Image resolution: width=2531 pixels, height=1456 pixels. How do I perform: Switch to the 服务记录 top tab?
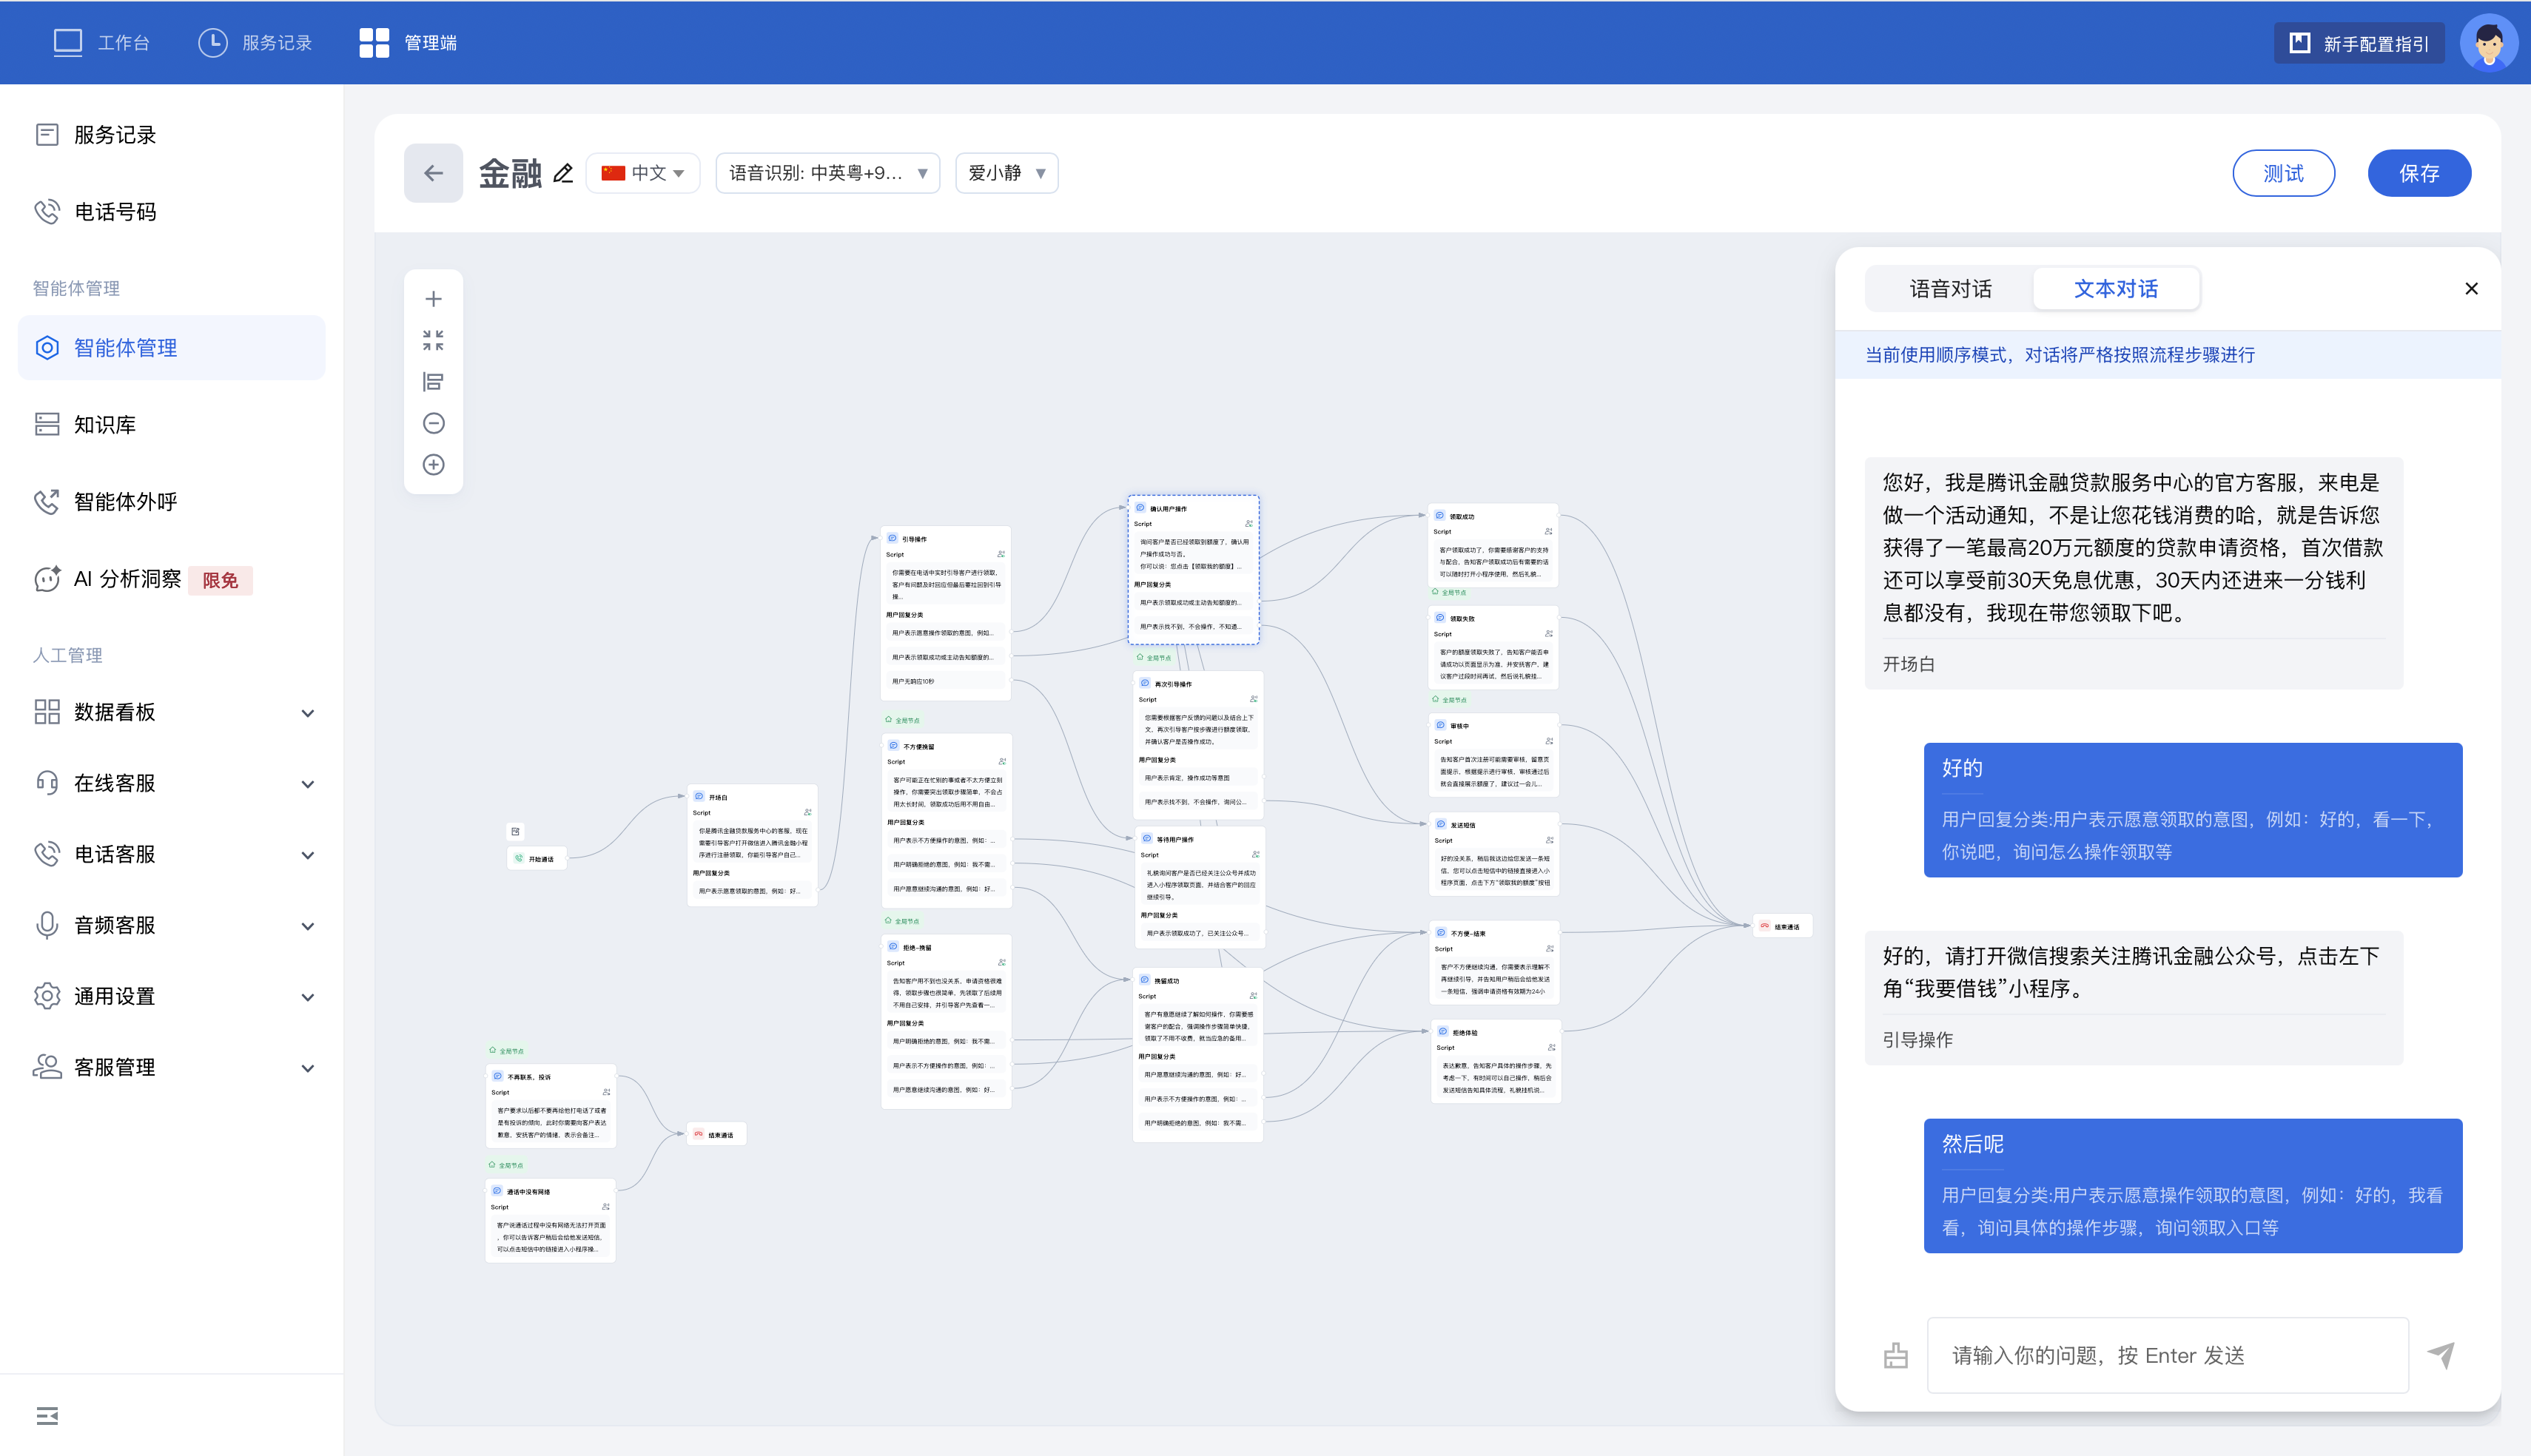[x=255, y=43]
